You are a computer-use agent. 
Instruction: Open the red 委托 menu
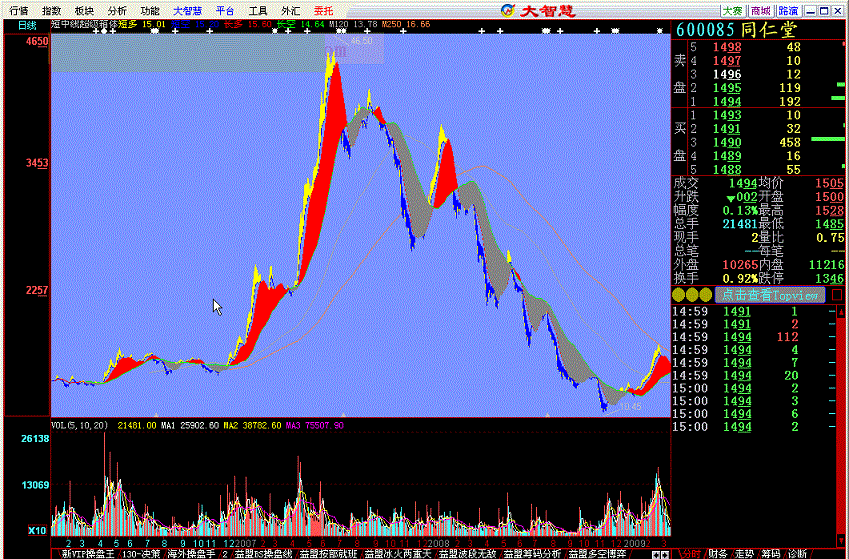pos(323,11)
